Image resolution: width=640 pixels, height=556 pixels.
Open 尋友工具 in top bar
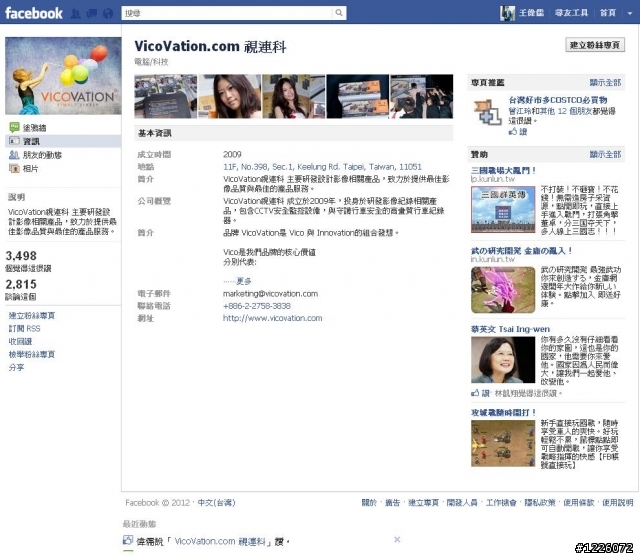pos(571,13)
